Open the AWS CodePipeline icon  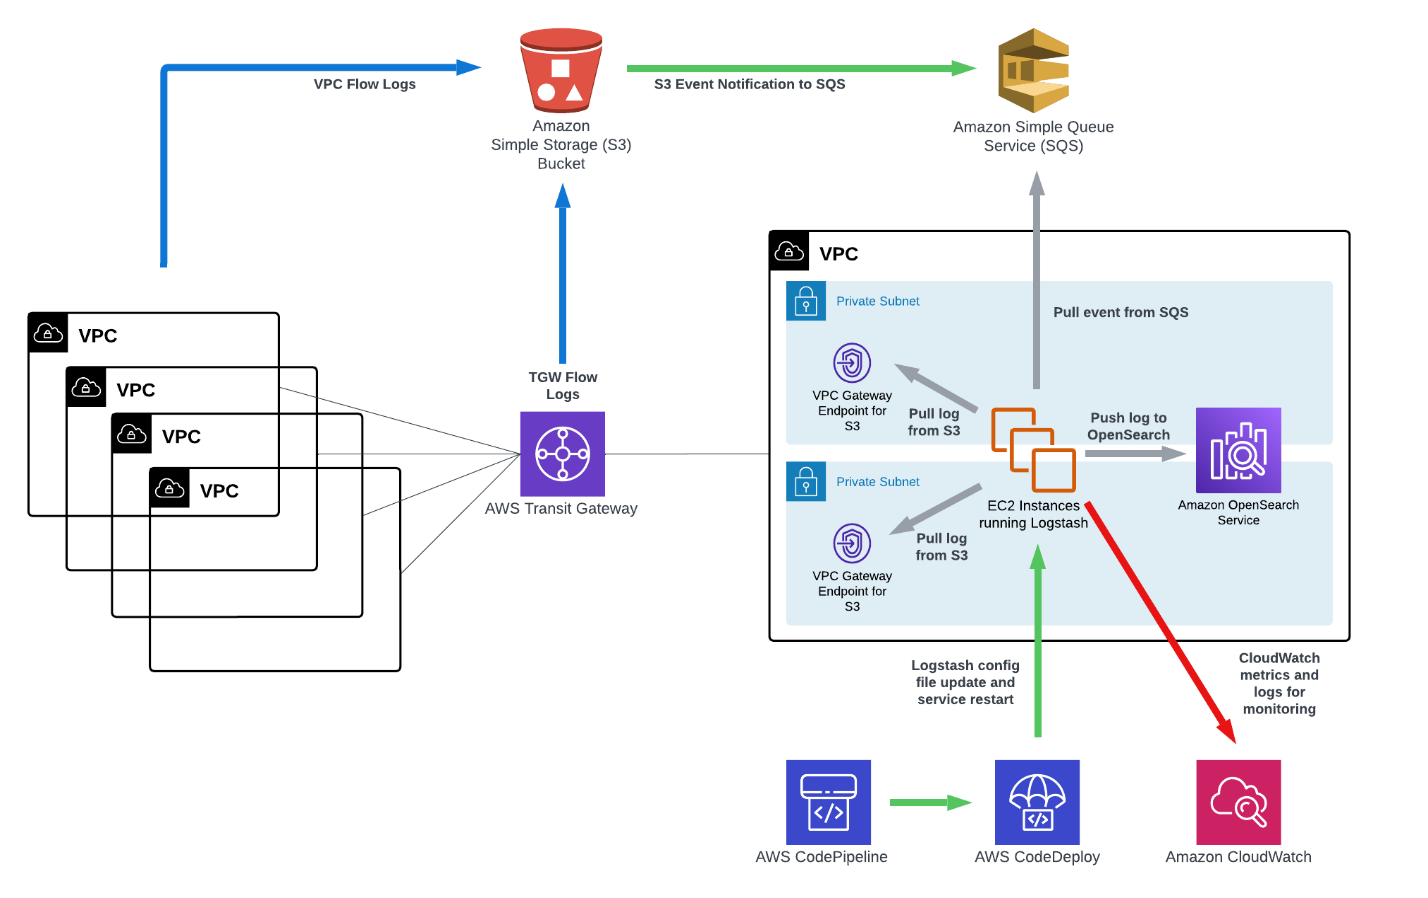[828, 802]
